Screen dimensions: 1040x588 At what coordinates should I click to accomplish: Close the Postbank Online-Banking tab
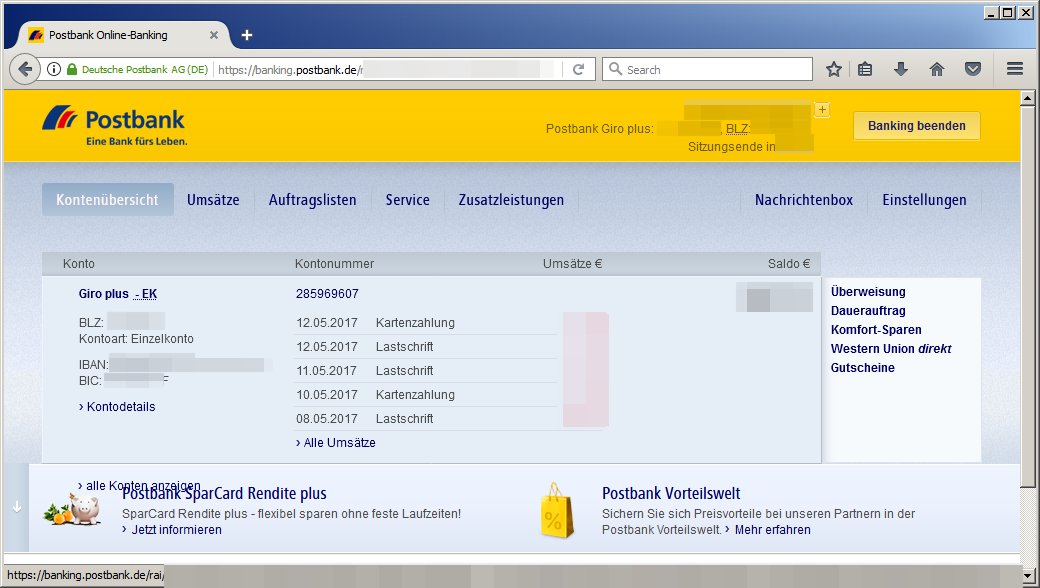(x=214, y=35)
